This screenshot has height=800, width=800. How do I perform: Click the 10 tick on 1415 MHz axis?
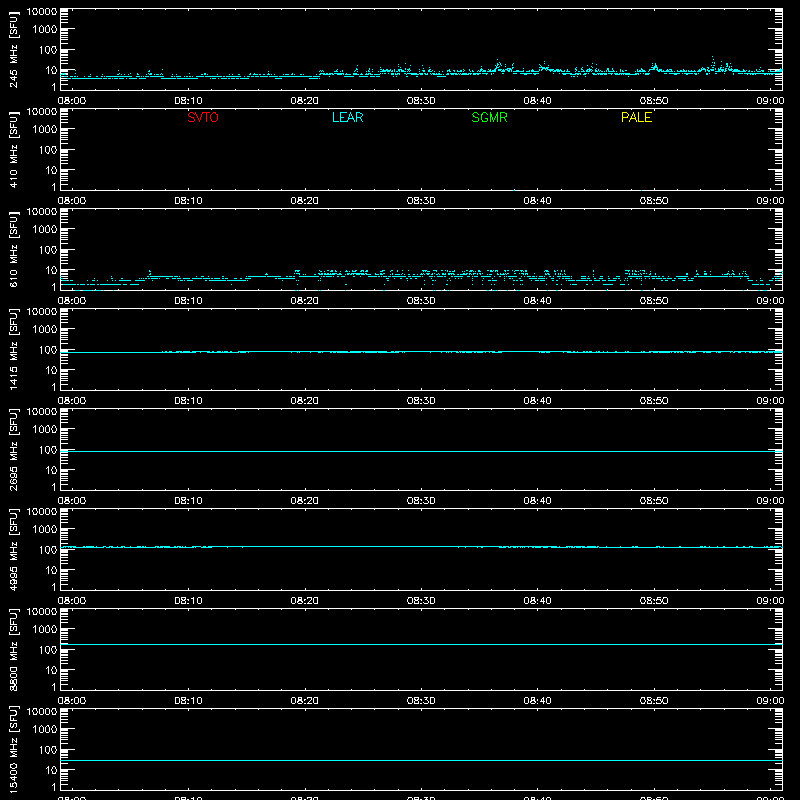point(51,370)
